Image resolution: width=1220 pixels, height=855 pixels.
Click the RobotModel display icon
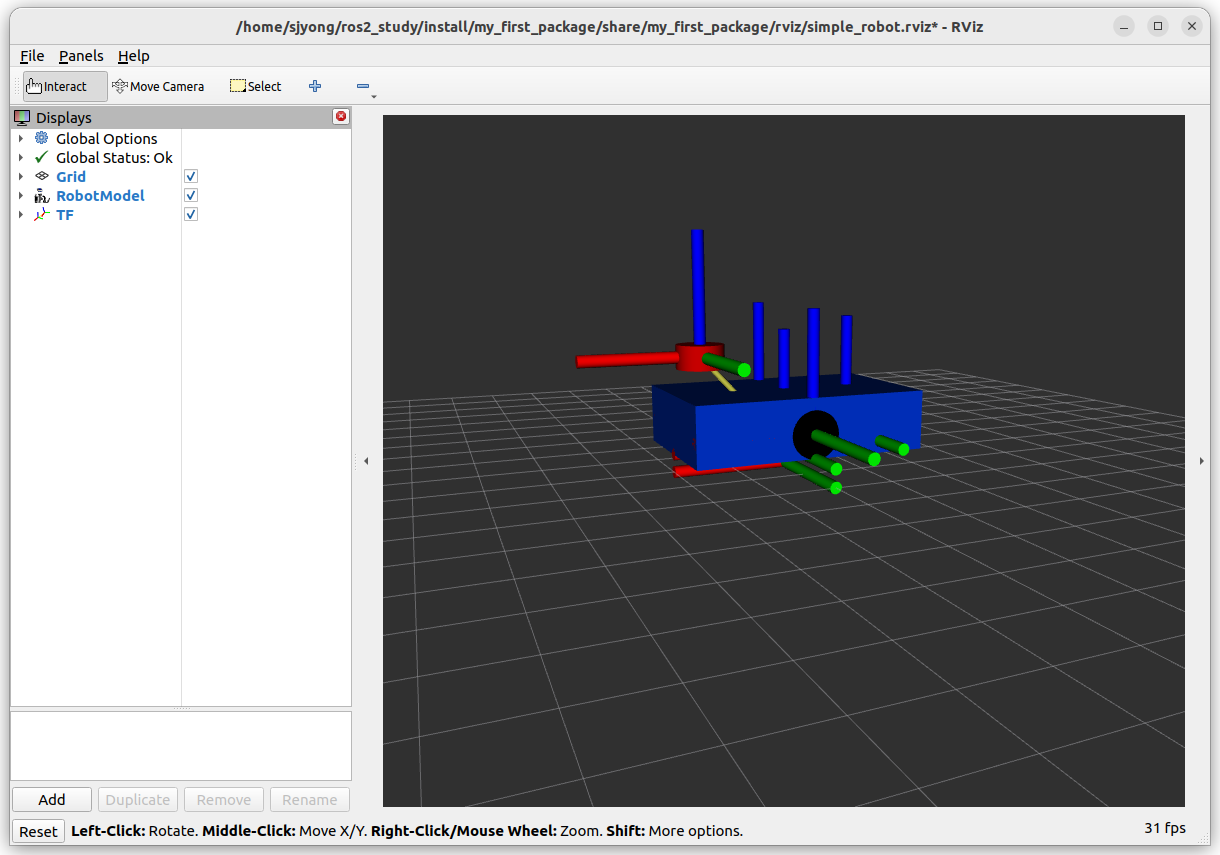tap(41, 195)
